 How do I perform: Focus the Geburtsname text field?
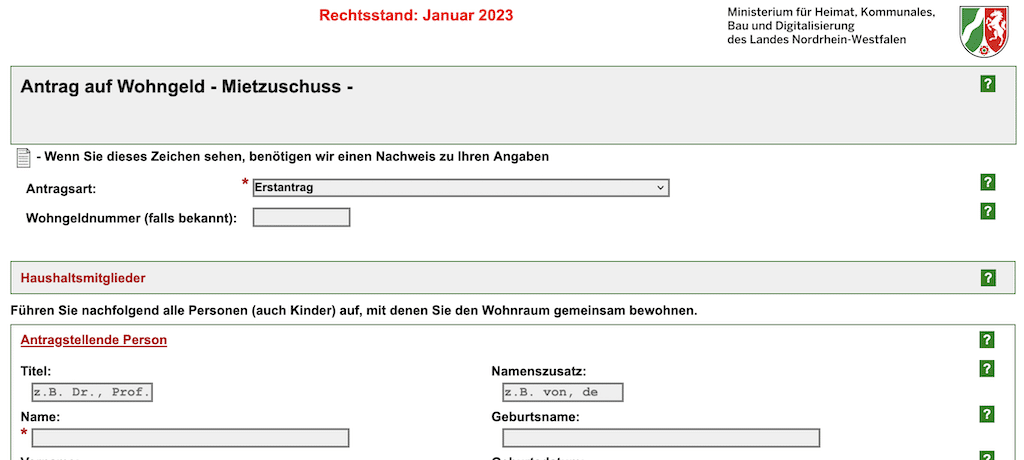(x=661, y=438)
